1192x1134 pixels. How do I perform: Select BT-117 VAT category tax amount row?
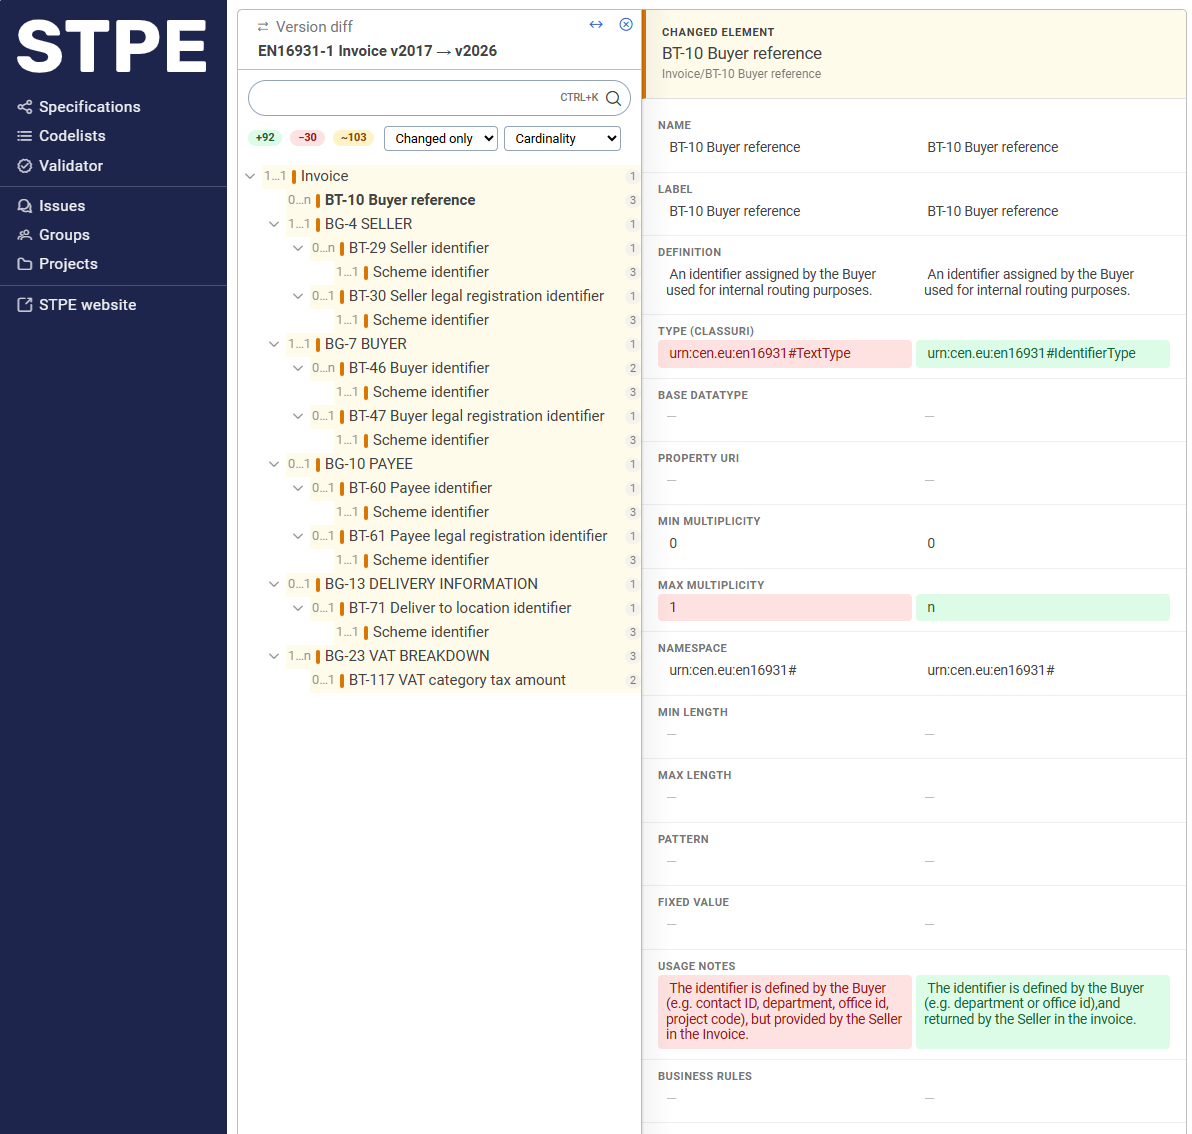[475, 681]
